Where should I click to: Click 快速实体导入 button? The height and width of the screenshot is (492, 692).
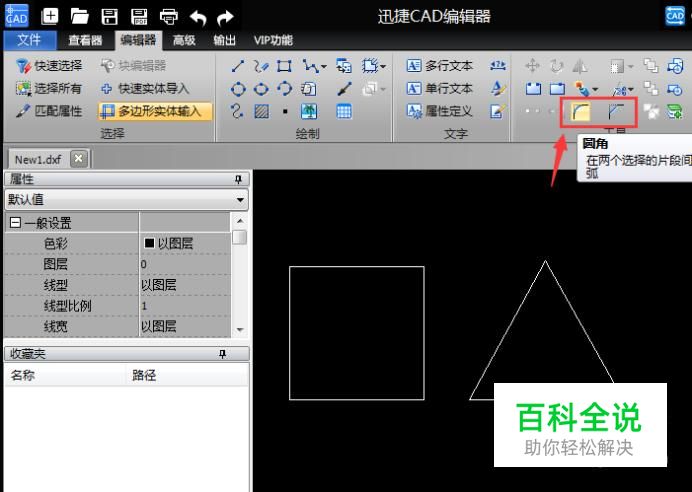pyautogui.click(x=145, y=89)
